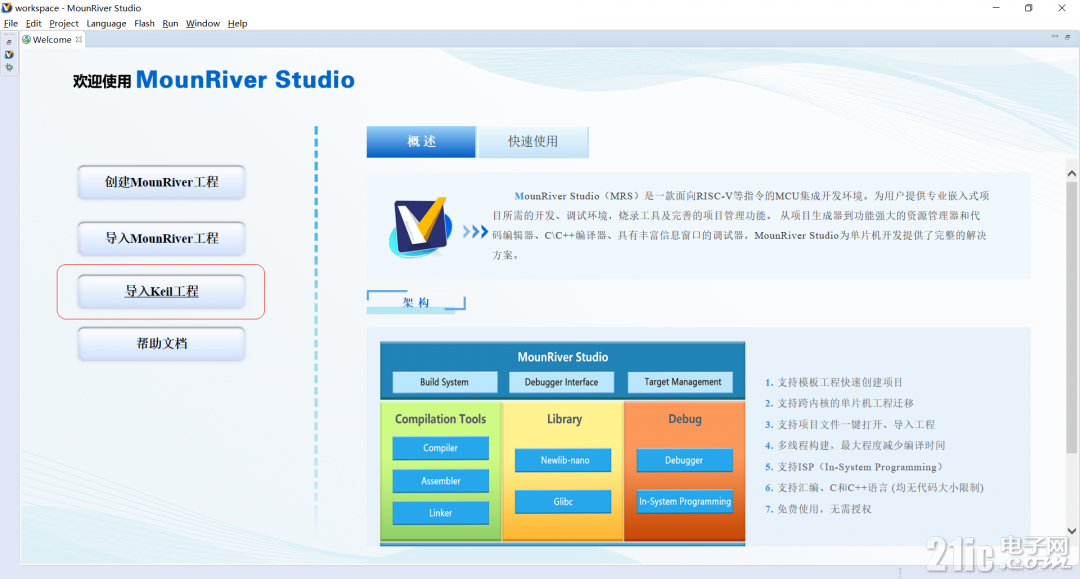Open the Project menu
Screen dimensions: 1080x579
(x=64, y=23)
